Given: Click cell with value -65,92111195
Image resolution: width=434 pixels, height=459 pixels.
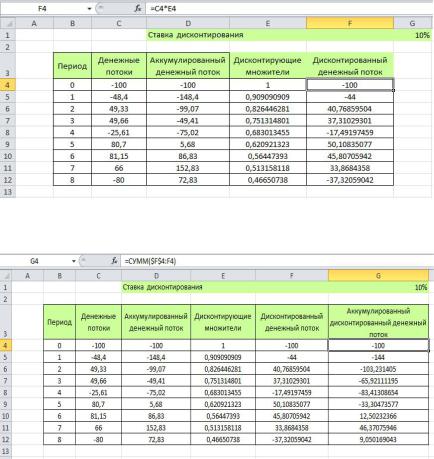Looking at the screenshot, I should (378, 381).
